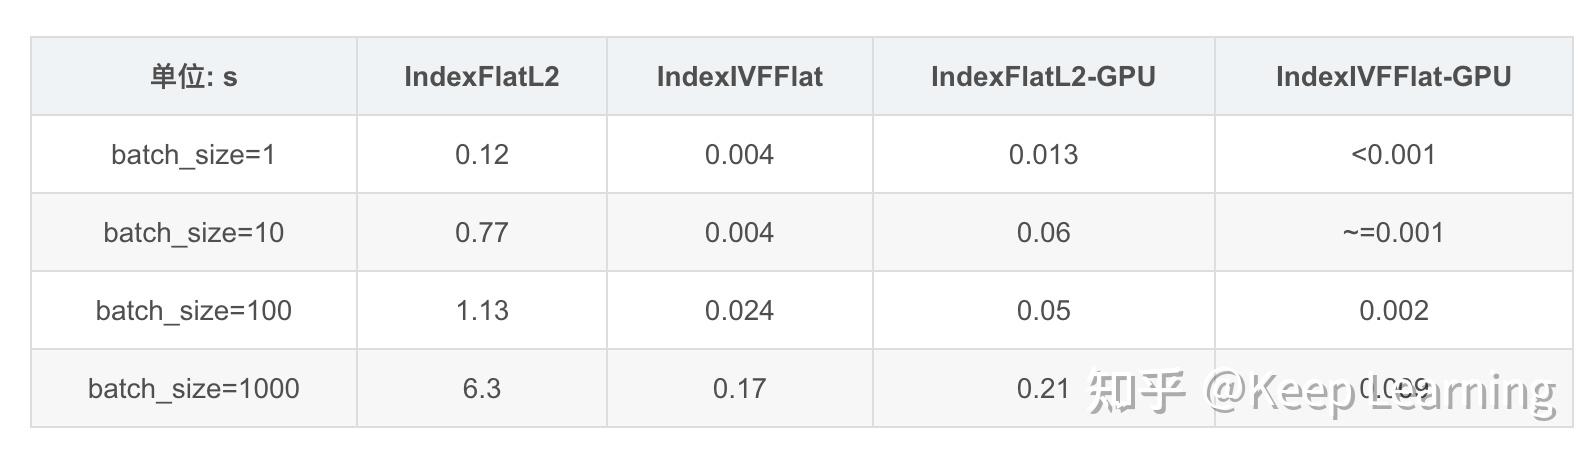Screen dimensions: 1596x464
Task: Select the 0.77 value cell
Action: coord(481,233)
